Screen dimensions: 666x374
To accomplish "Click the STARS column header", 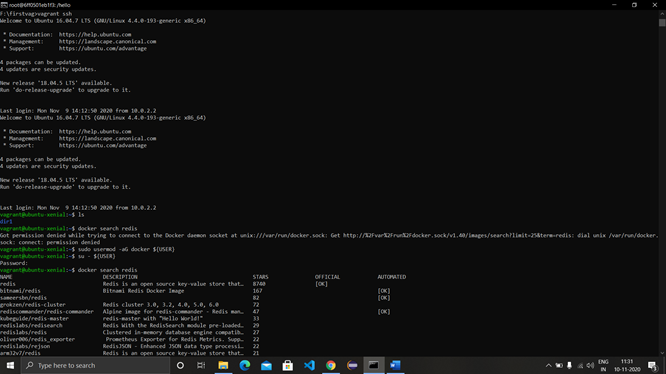I will 260,277.
